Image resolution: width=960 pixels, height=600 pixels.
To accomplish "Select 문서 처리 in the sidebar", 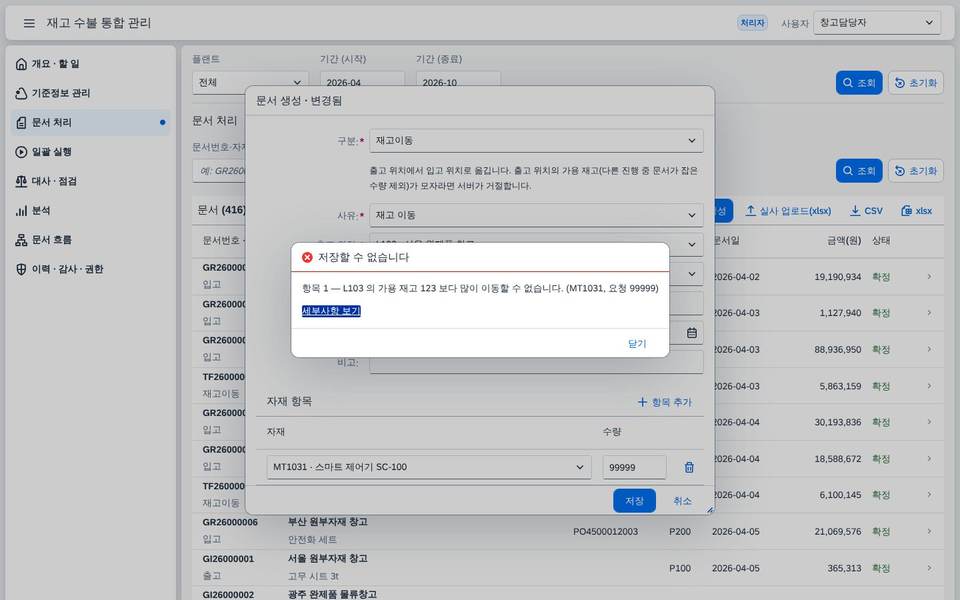I will [91, 122].
